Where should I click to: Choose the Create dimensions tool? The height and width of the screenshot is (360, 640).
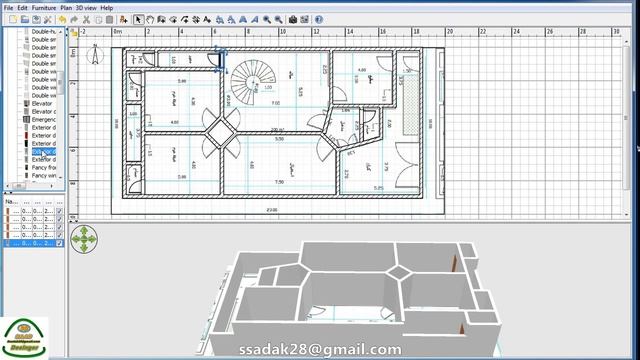coord(196,20)
